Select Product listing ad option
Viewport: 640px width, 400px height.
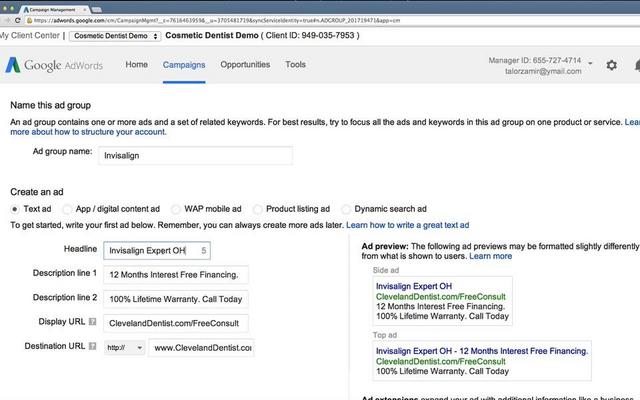pos(258,209)
